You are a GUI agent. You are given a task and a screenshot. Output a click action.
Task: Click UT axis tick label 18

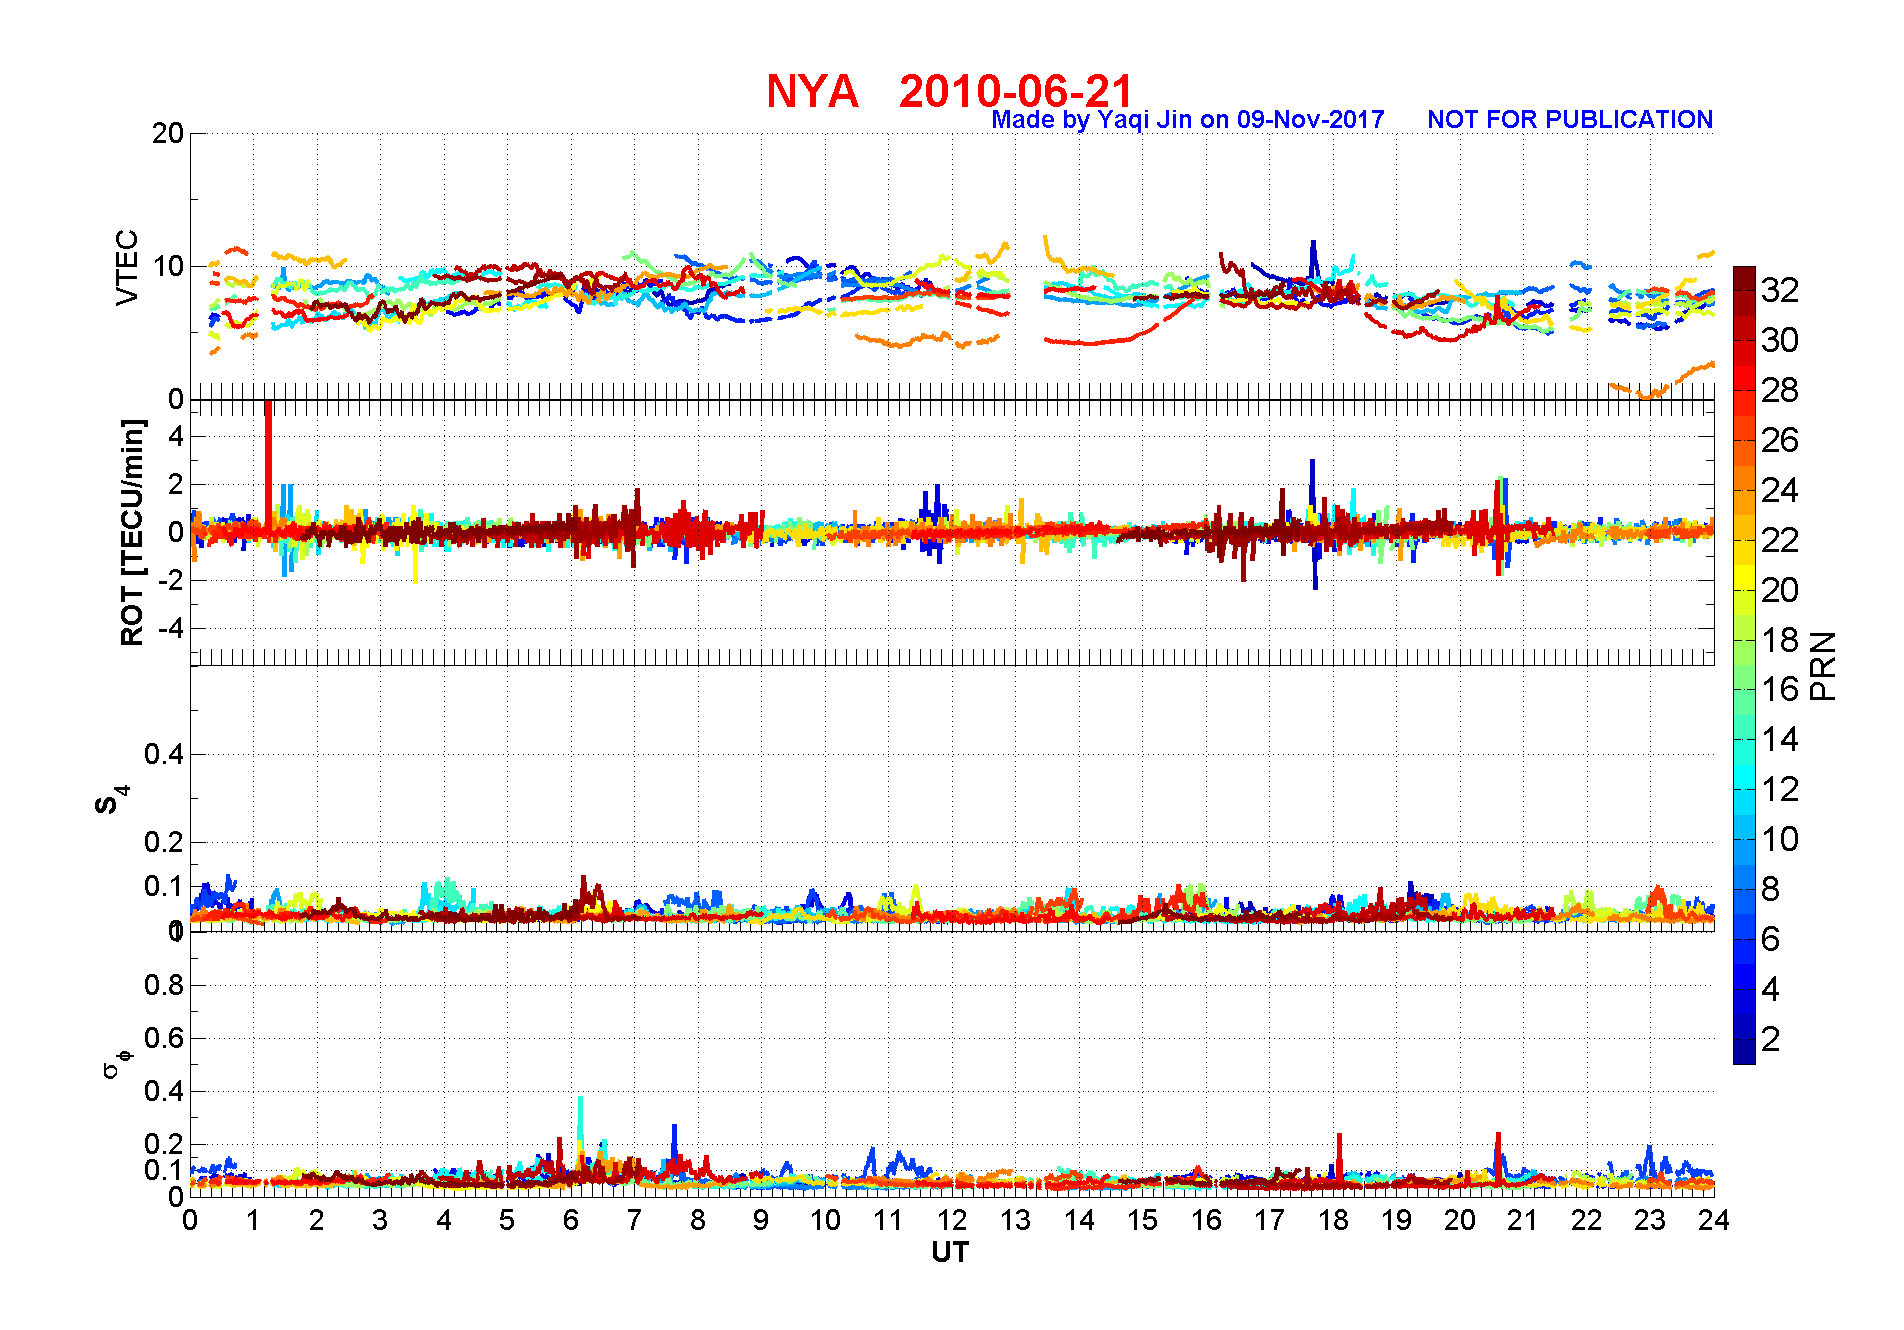tap(1333, 1220)
